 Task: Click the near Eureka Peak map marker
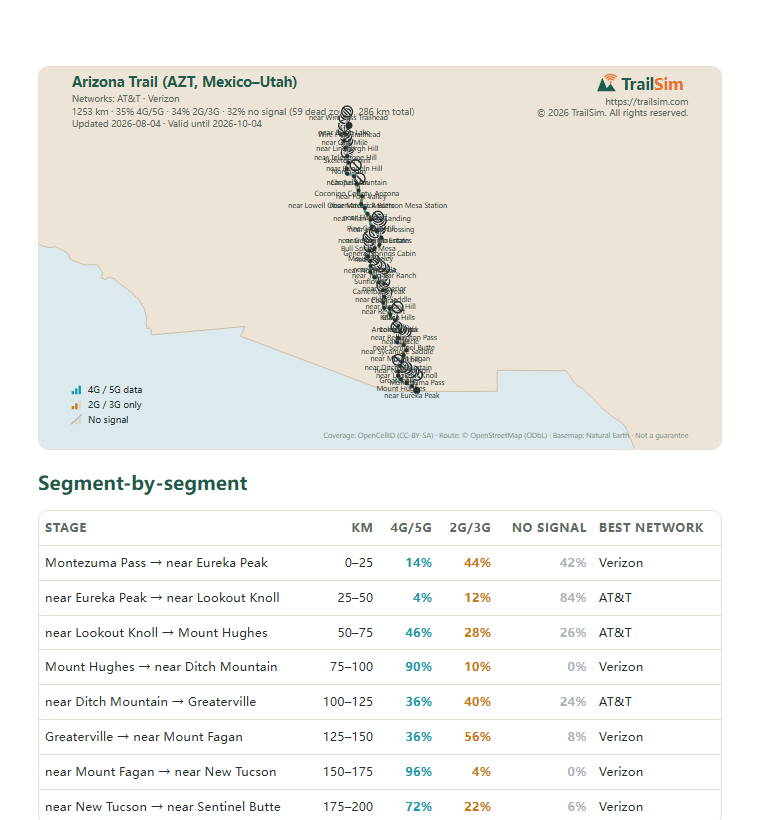pos(416,390)
